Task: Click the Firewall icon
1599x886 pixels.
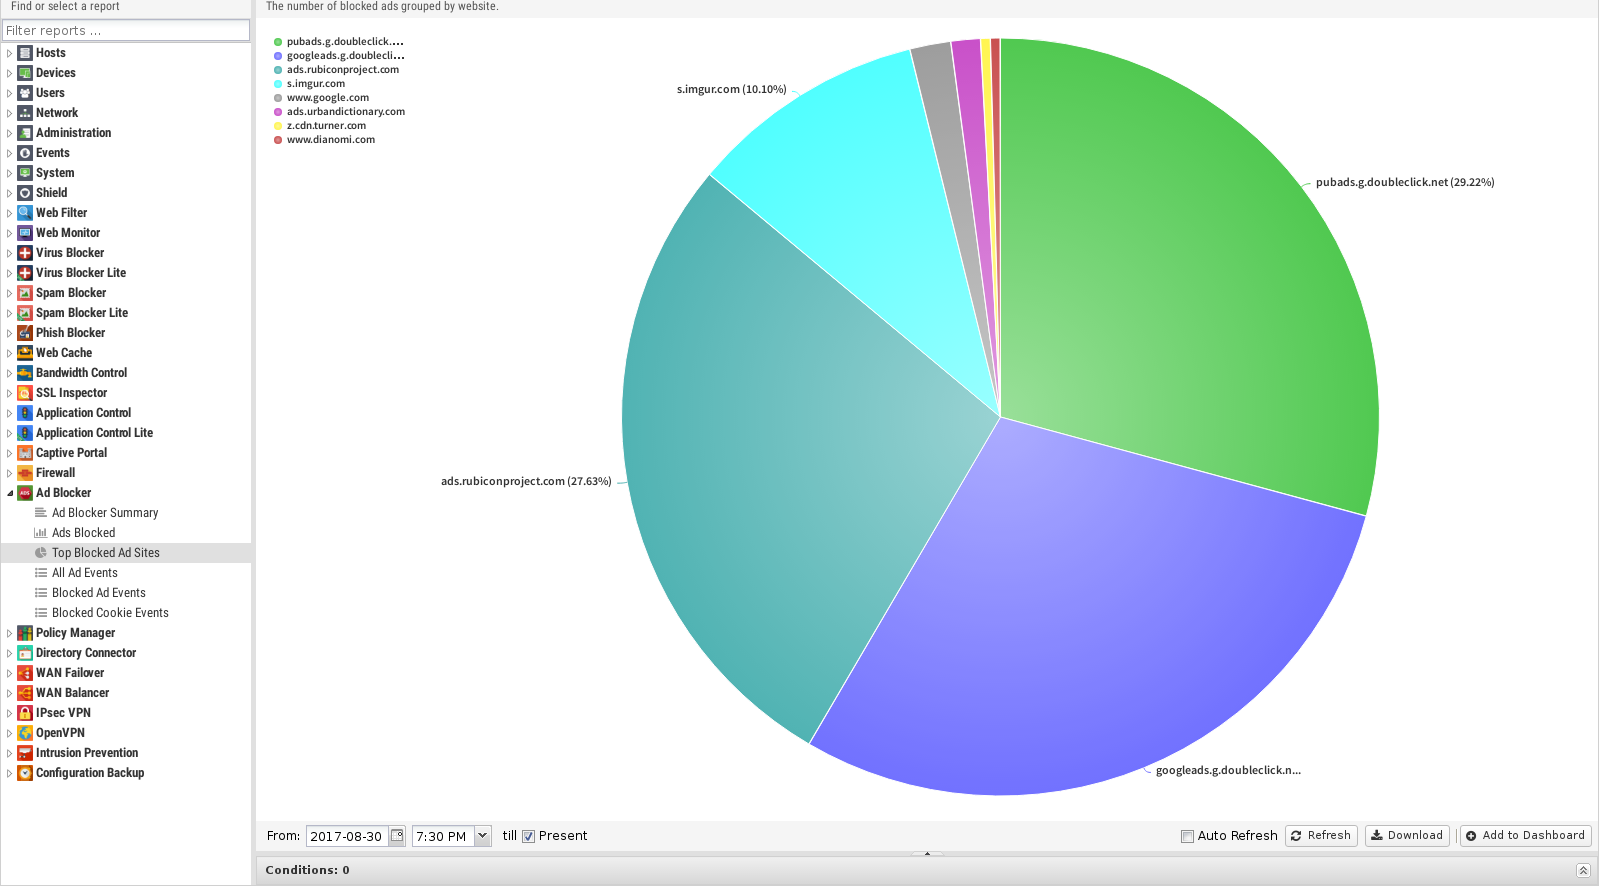Action: (x=25, y=473)
